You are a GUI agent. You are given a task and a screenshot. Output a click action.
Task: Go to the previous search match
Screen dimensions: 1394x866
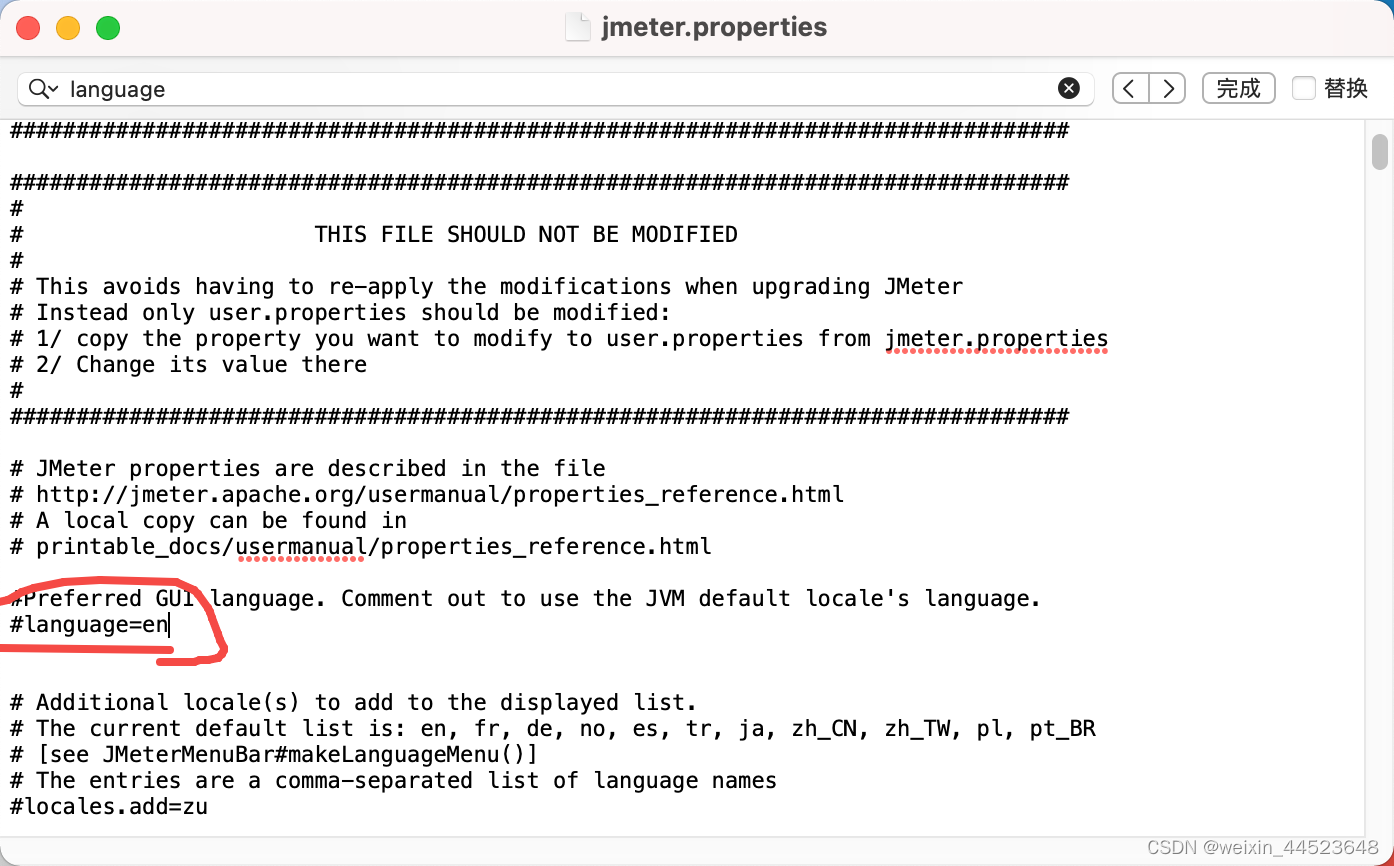1131,89
